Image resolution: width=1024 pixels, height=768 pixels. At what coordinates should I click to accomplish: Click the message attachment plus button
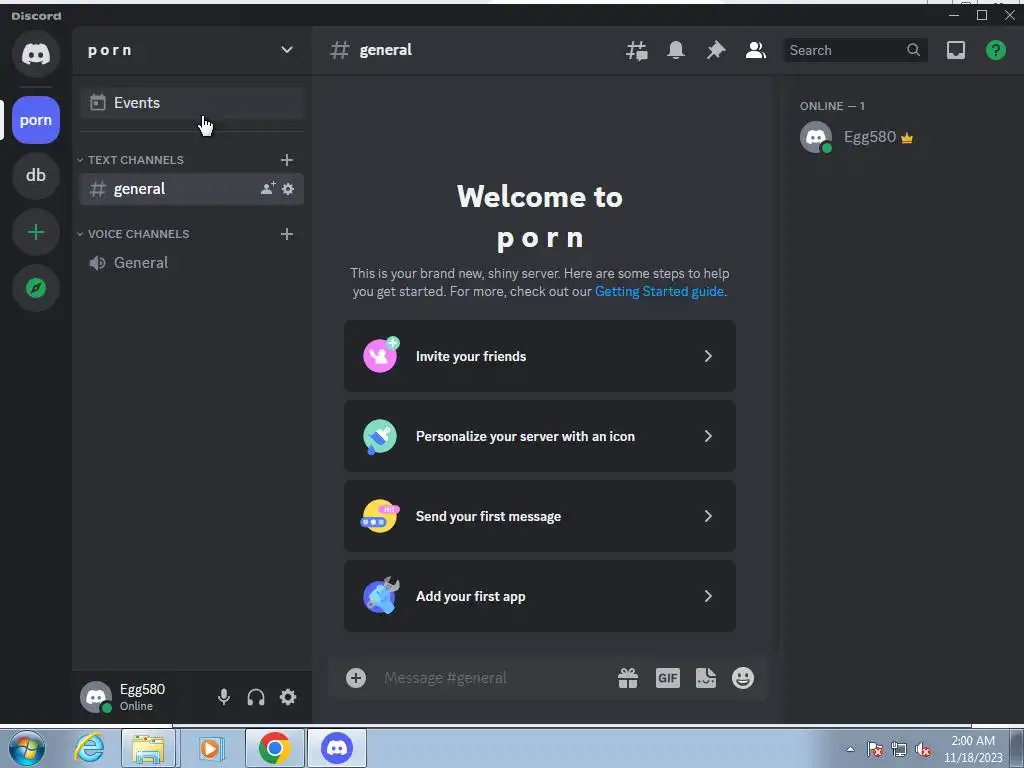tap(356, 678)
